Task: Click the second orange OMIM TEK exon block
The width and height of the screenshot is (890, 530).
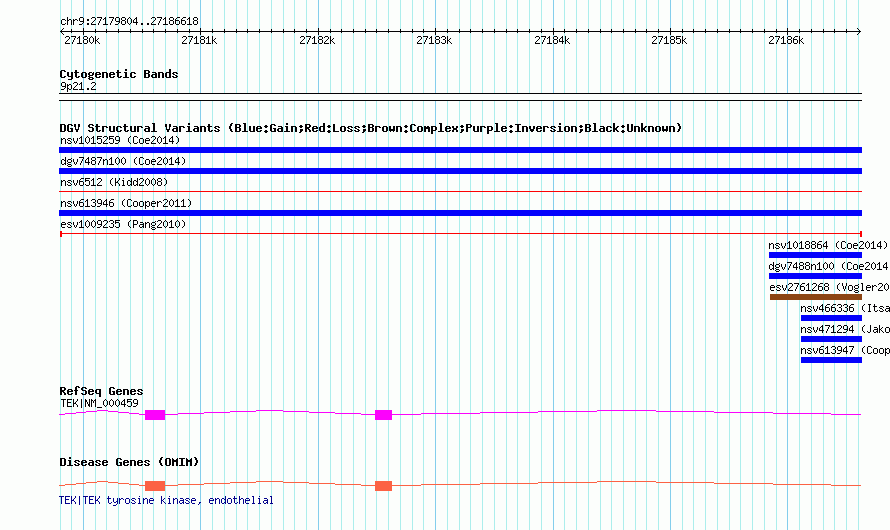Action: [383, 486]
